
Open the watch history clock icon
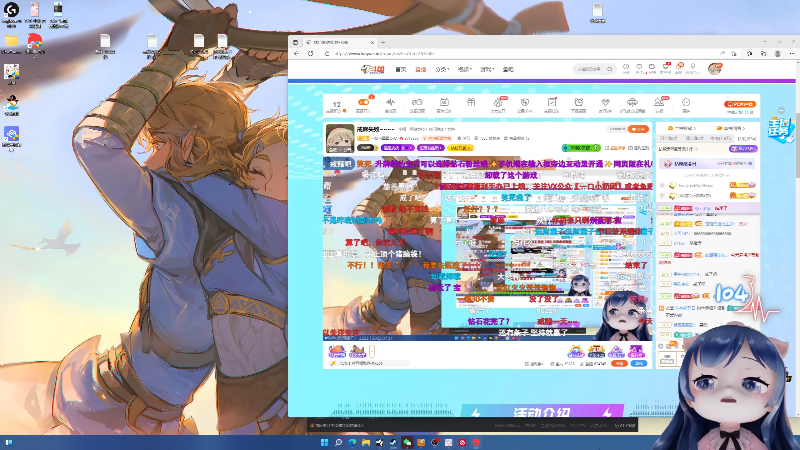click(626, 68)
